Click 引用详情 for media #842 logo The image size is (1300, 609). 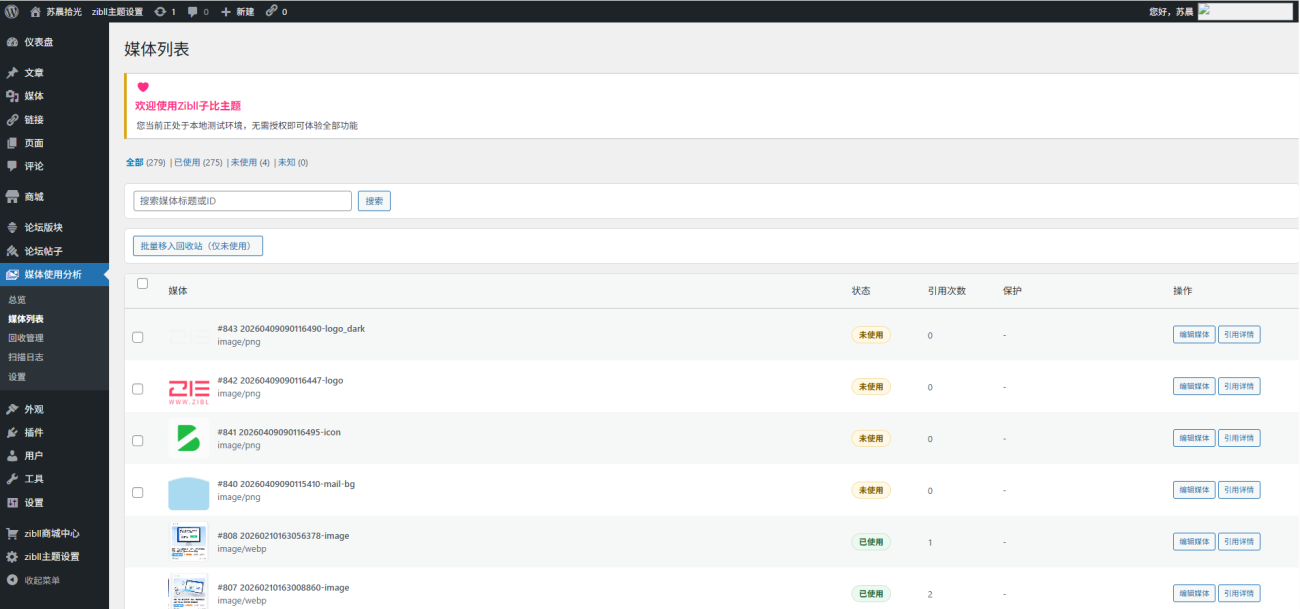(x=1239, y=386)
